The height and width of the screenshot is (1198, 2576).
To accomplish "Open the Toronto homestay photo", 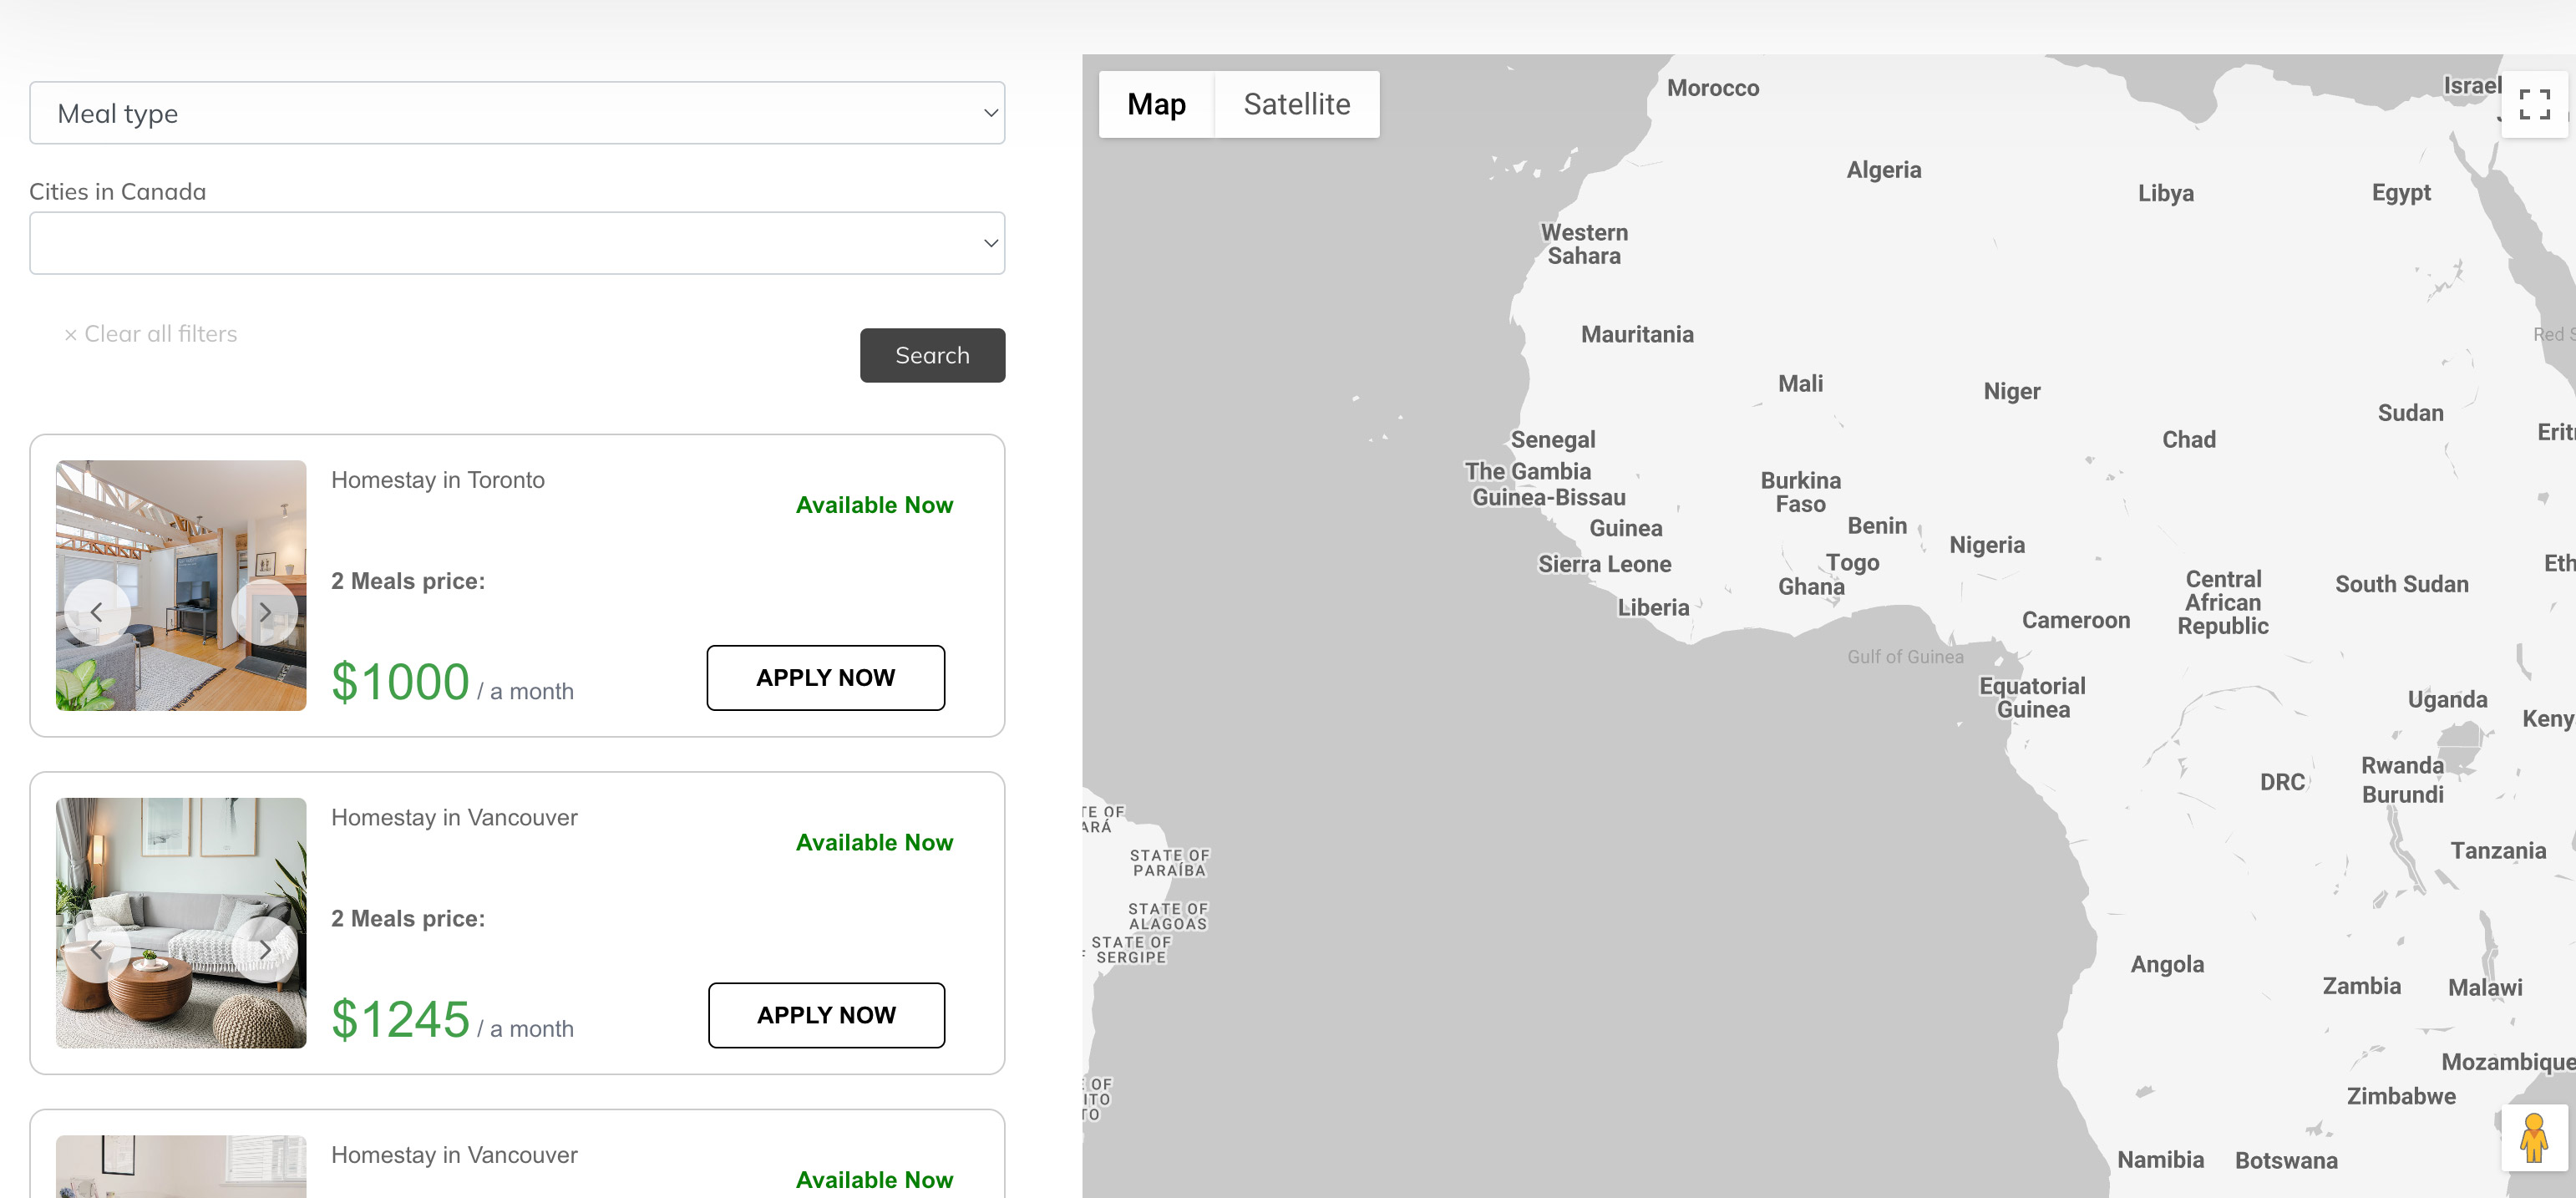I will (181, 586).
